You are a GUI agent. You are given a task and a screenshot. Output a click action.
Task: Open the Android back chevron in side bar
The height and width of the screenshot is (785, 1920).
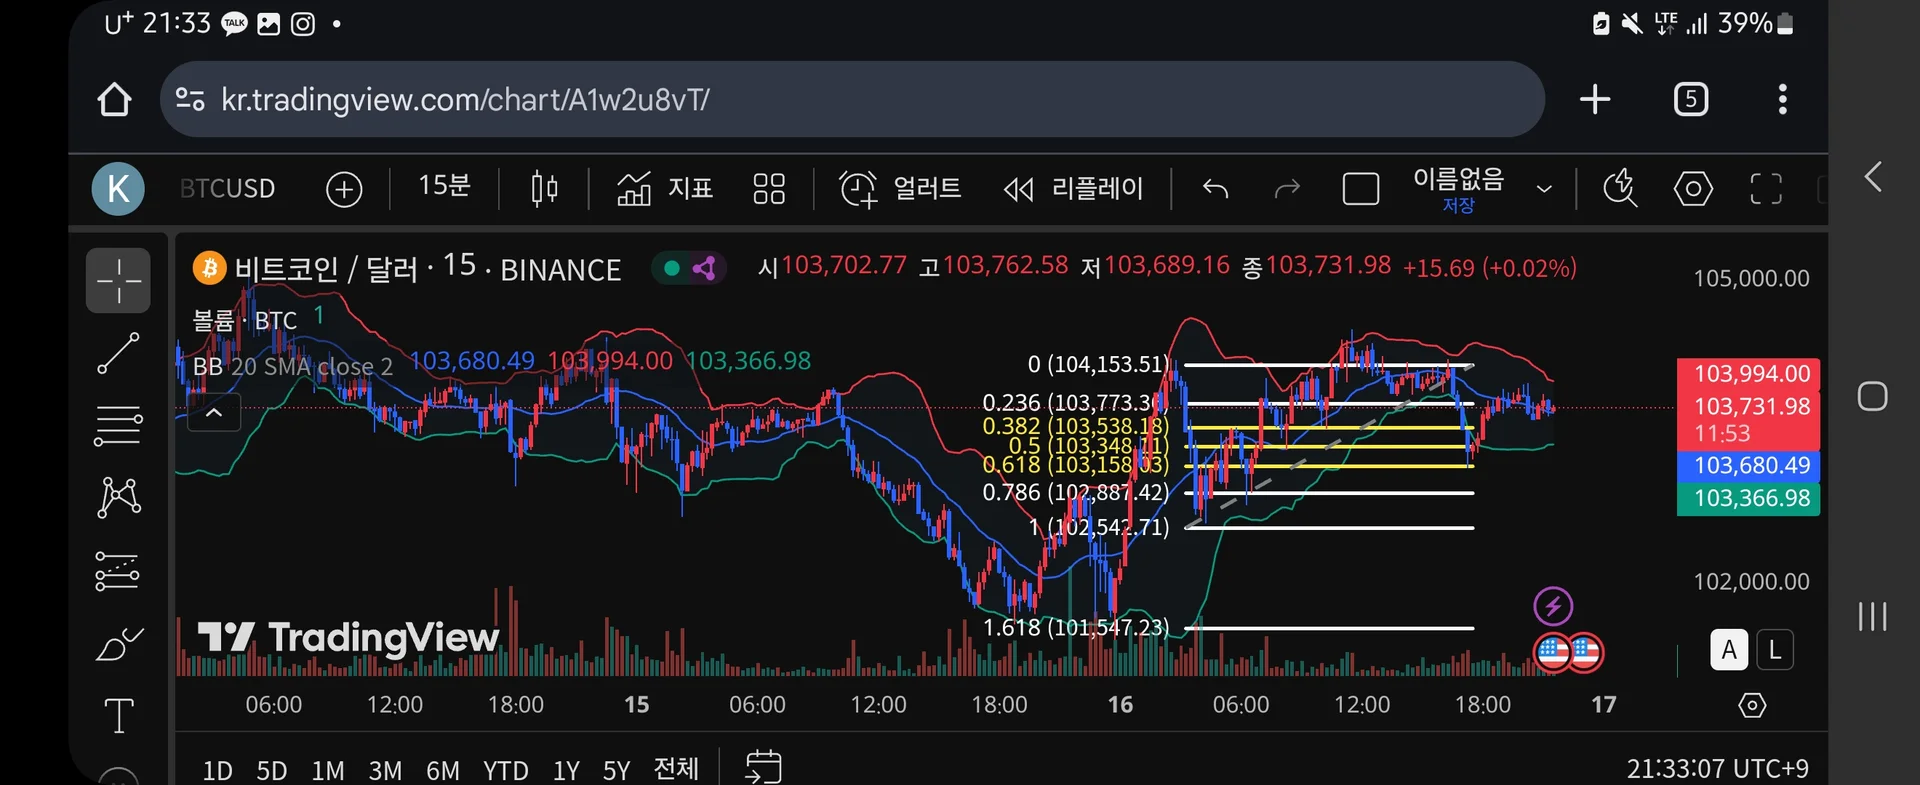1873,177
